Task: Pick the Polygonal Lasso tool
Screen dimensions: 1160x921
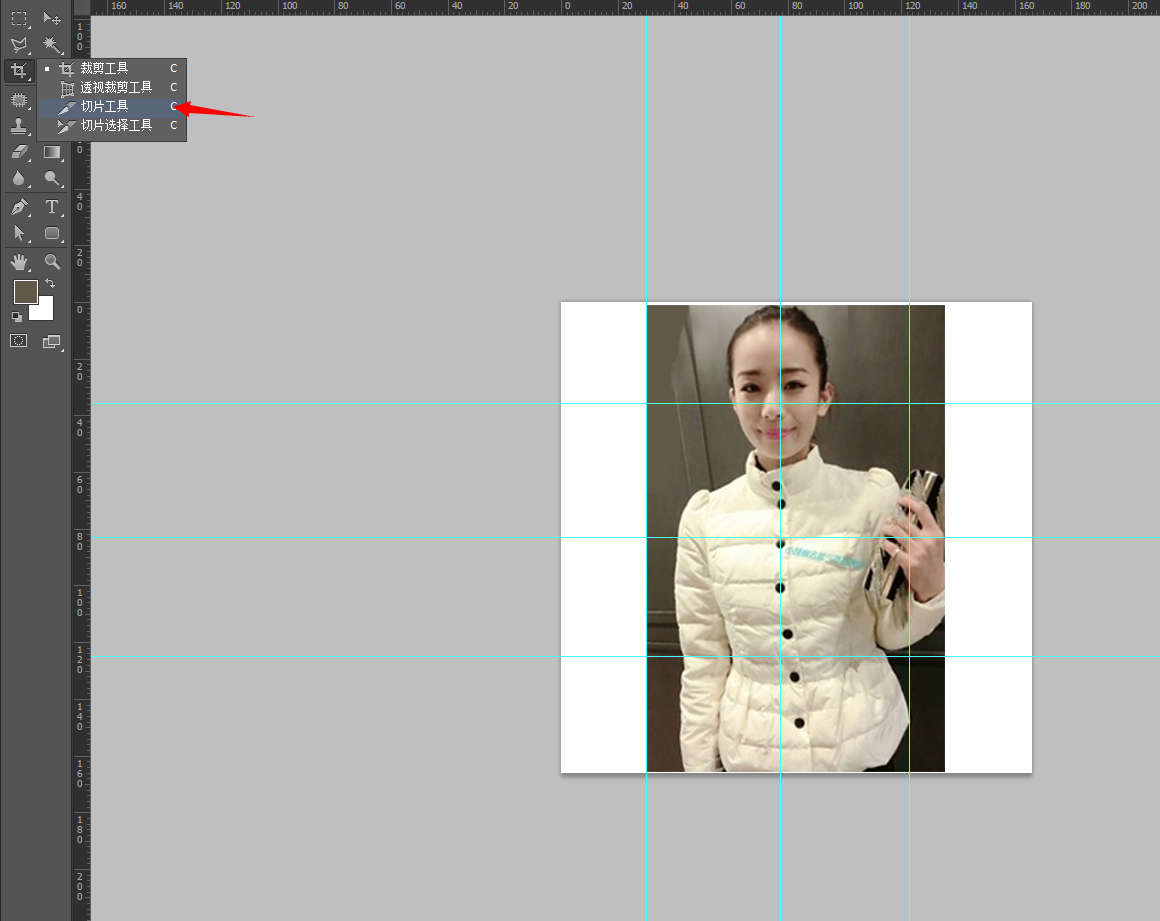Action: pos(18,45)
